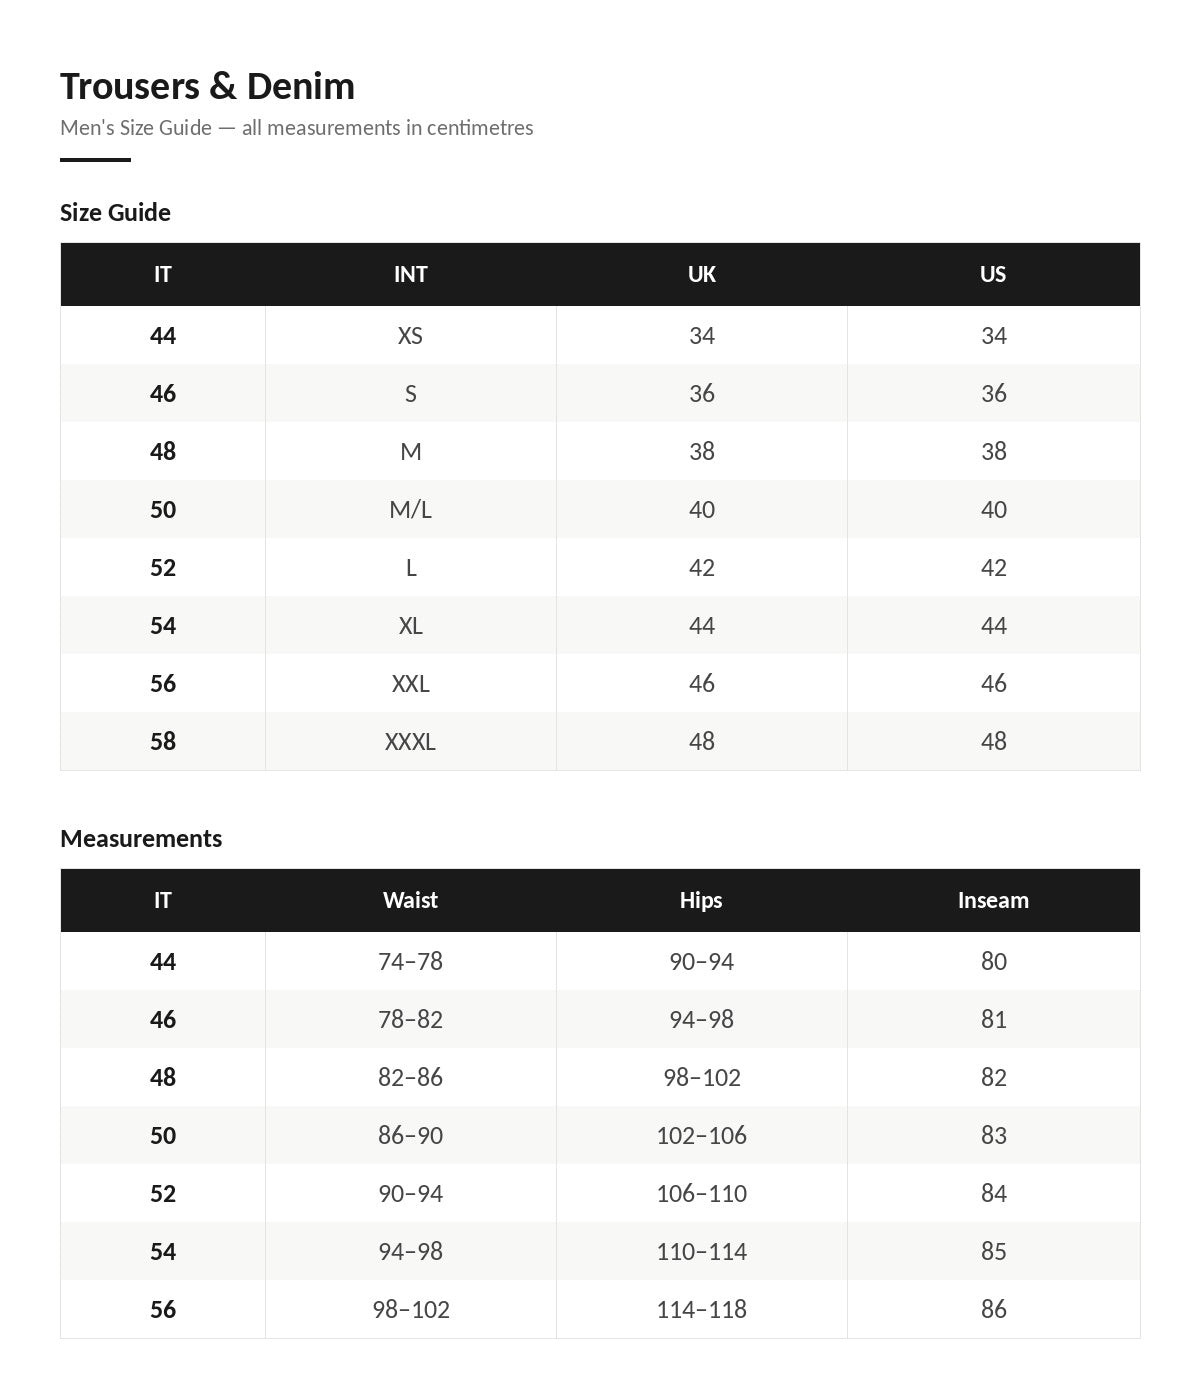
Task: Click the XS size cell
Action: (410, 335)
